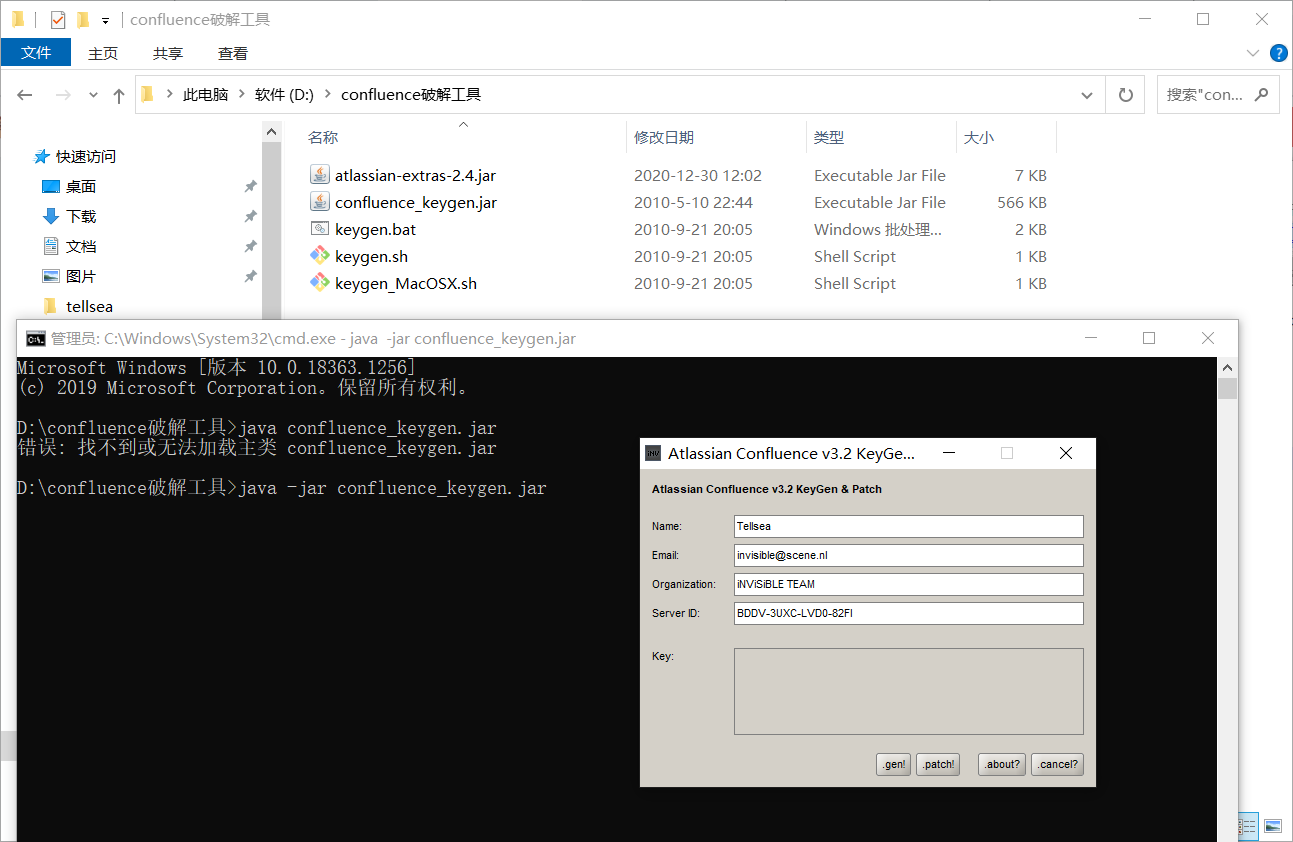This screenshot has height=842, width=1293.
Task: Click the keygen.bat batch file icon
Action: pos(320,229)
